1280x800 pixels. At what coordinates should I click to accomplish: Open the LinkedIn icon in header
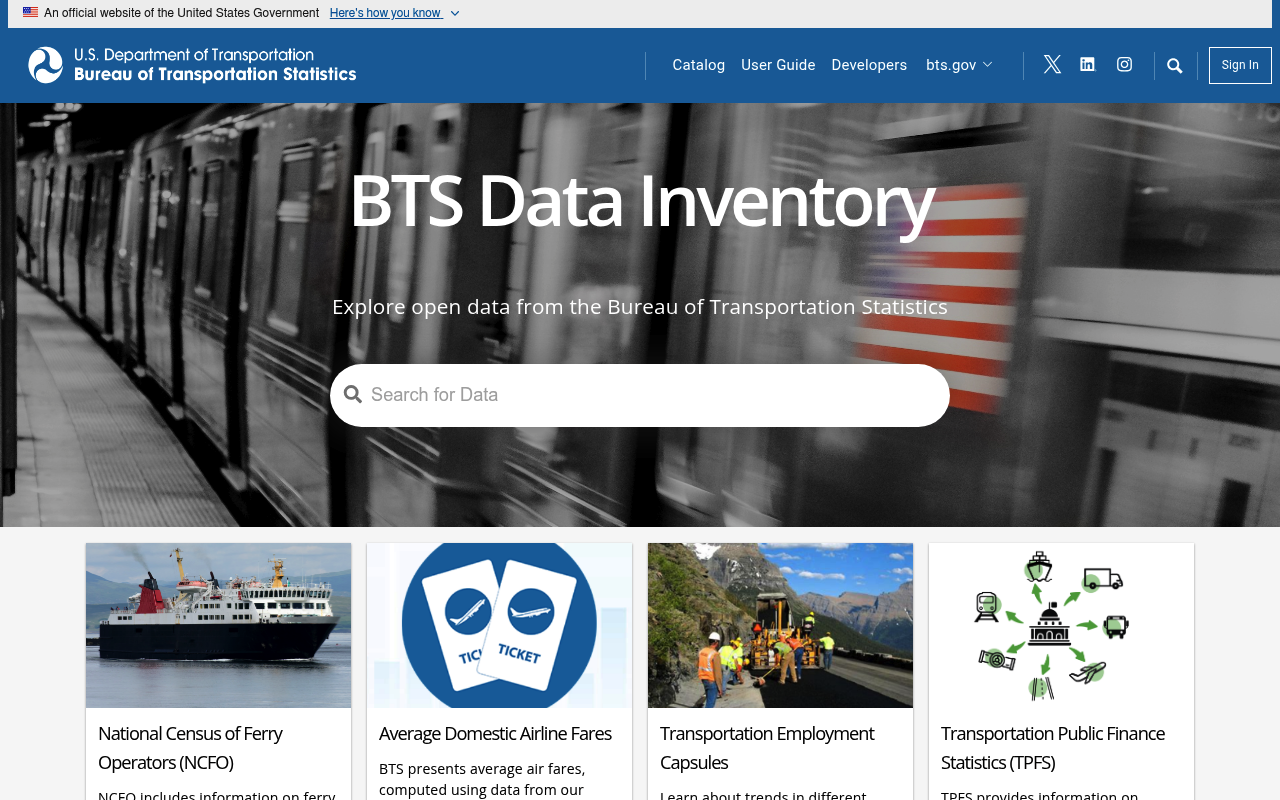(1088, 65)
